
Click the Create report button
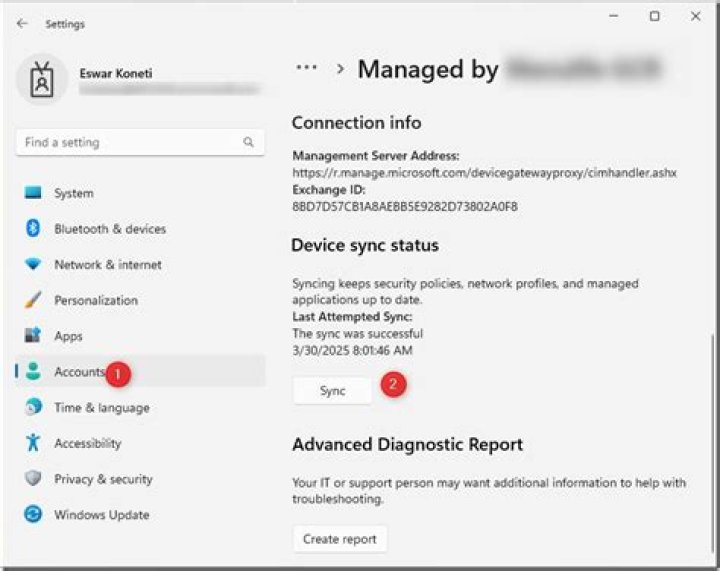pyautogui.click(x=340, y=539)
